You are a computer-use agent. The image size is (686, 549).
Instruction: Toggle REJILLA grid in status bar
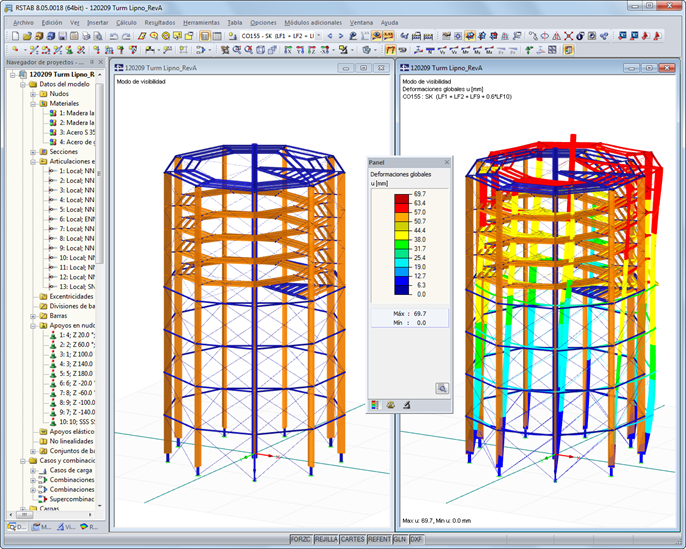pos(325,539)
